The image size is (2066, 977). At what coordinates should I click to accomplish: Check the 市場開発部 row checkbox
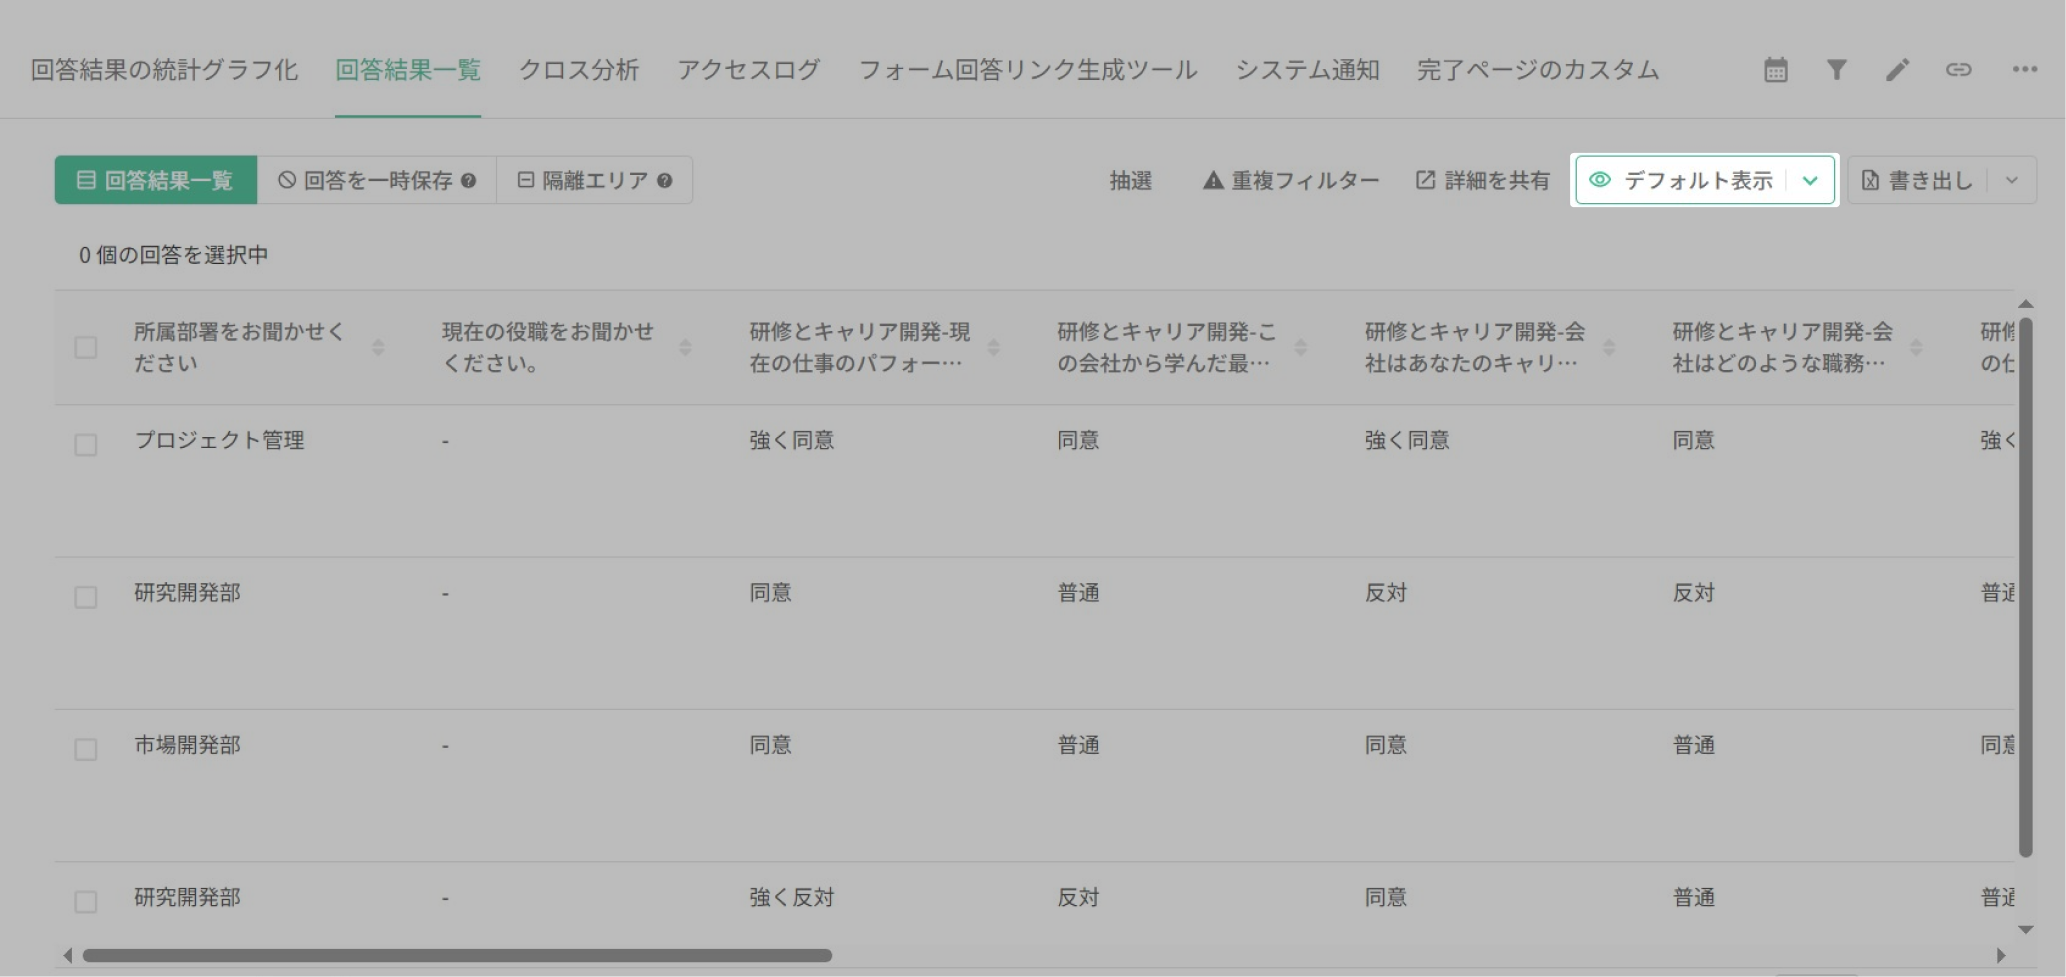point(86,749)
